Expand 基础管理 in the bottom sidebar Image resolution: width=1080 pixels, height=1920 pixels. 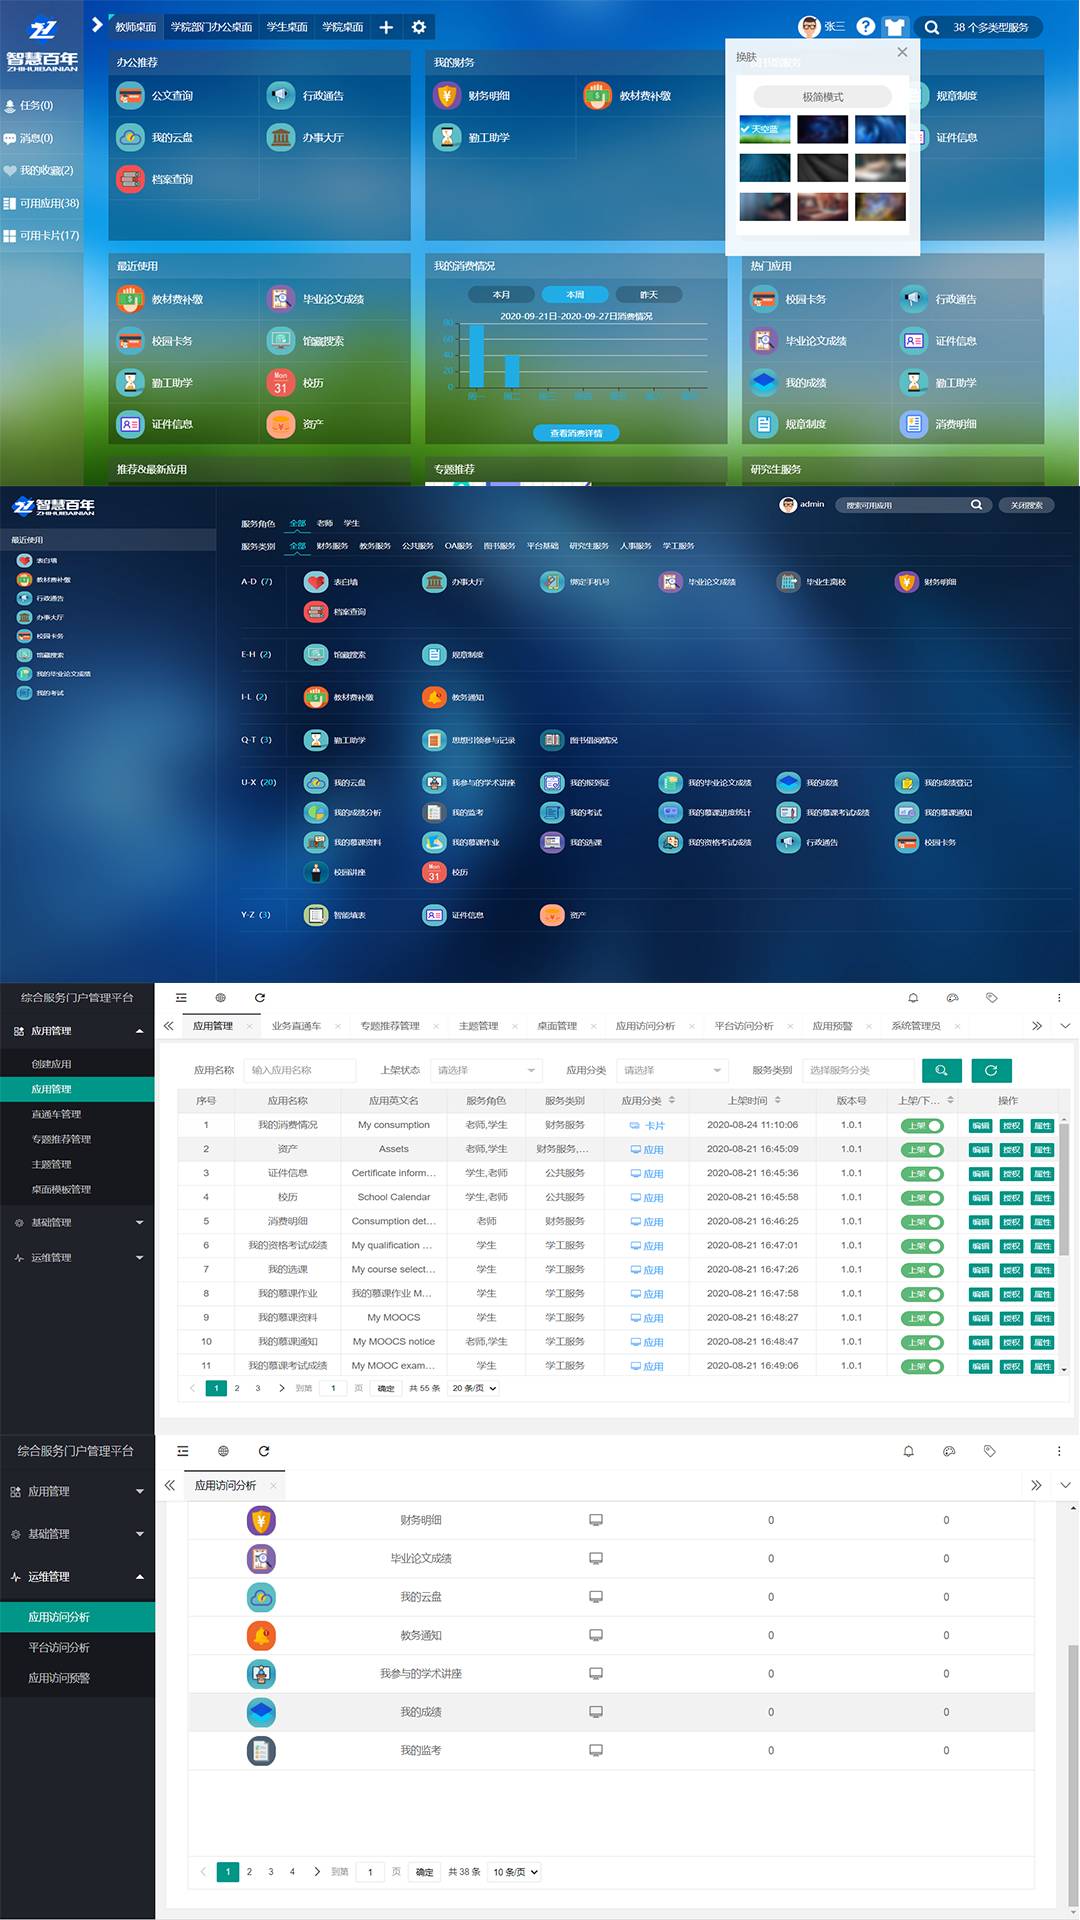click(x=77, y=1534)
